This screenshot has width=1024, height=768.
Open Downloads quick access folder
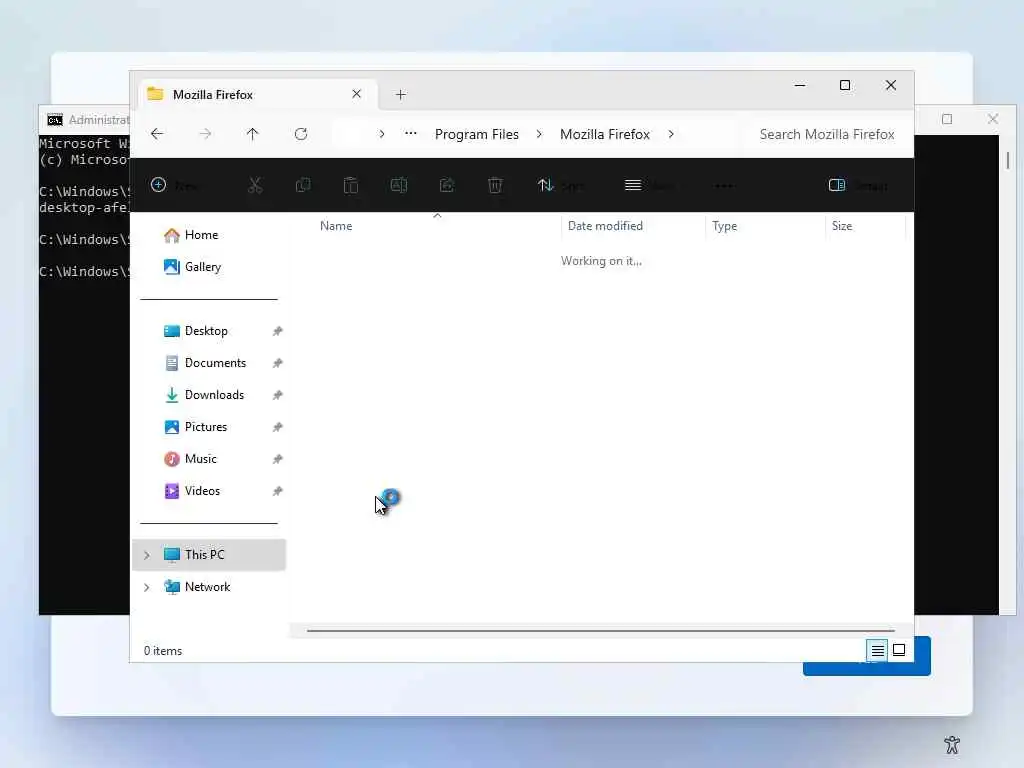pos(214,395)
